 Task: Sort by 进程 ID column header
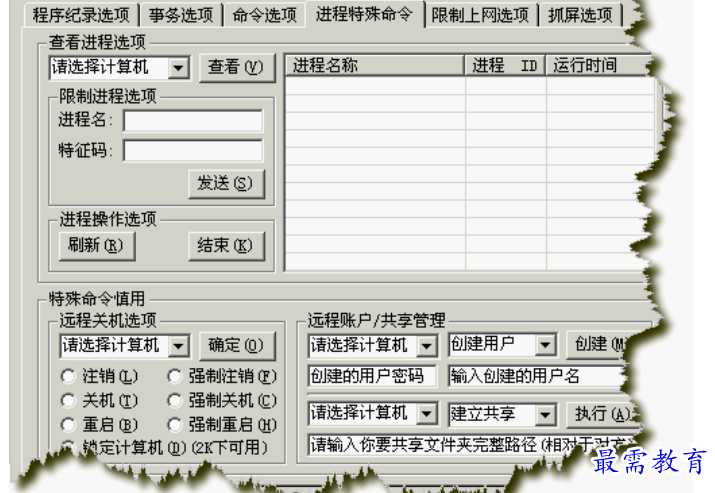click(x=504, y=65)
